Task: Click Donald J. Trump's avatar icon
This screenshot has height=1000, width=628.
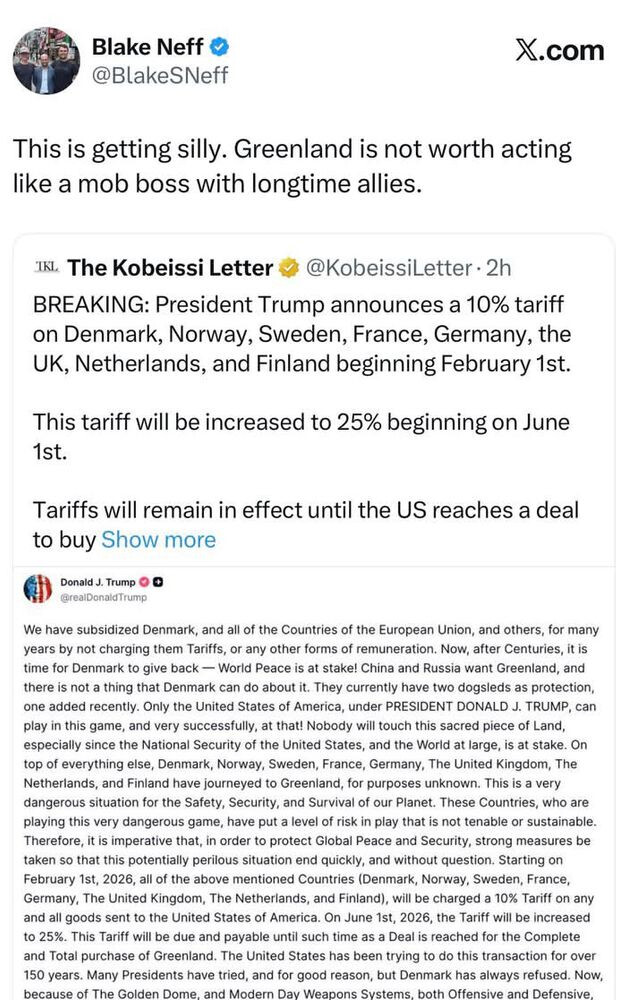Action: click(x=37, y=589)
